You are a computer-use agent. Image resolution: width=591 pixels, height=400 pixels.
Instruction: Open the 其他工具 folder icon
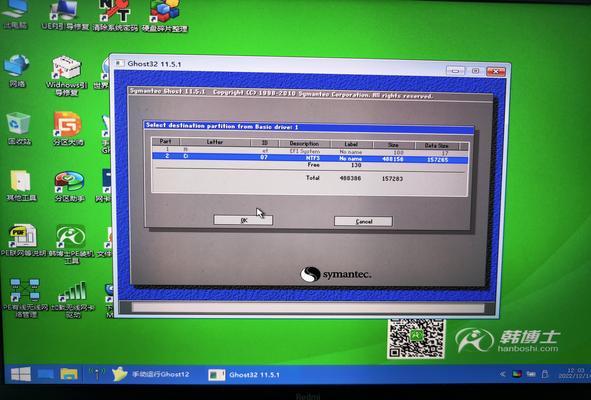(21, 185)
